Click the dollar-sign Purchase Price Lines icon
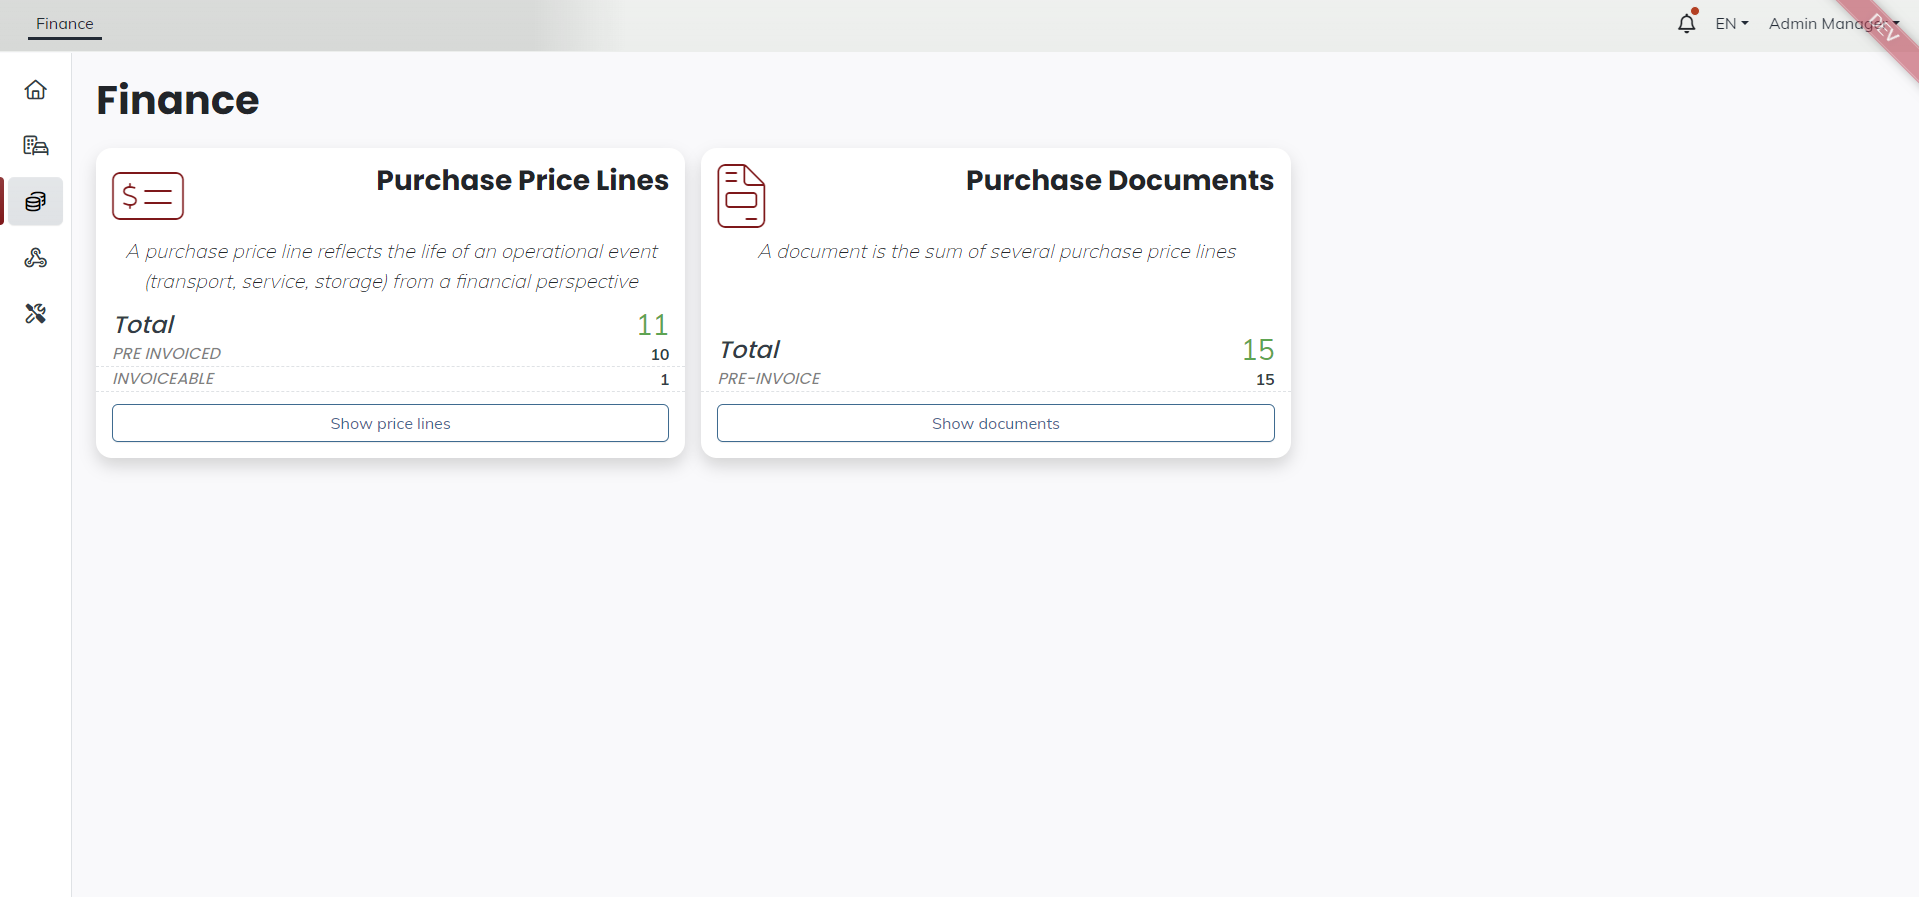This screenshot has height=897, width=1919. (148, 196)
